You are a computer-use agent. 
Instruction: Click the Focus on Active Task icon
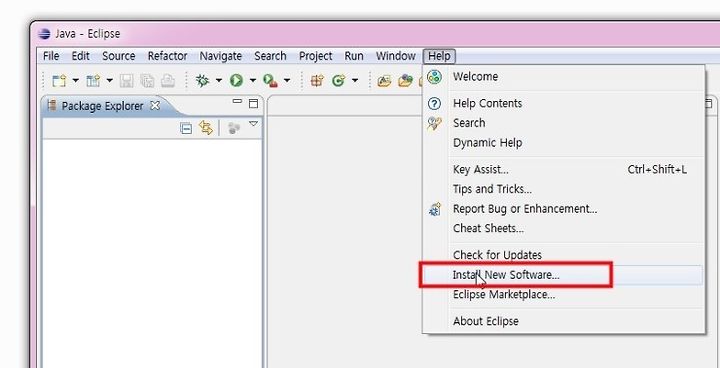(234, 128)
